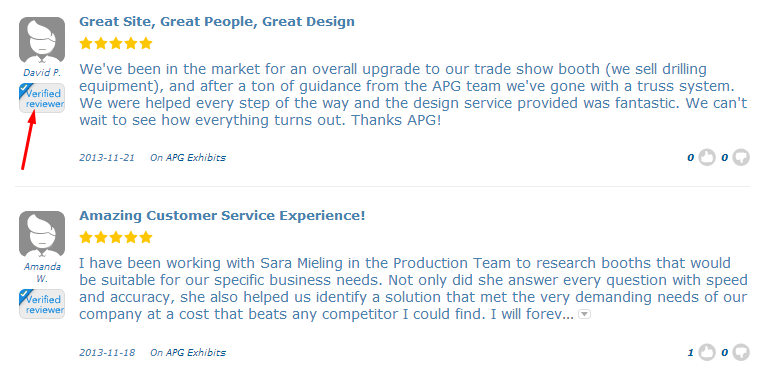Click the 2013-11-21 review date
Screen dimensions: 770x377
[107, 158]
